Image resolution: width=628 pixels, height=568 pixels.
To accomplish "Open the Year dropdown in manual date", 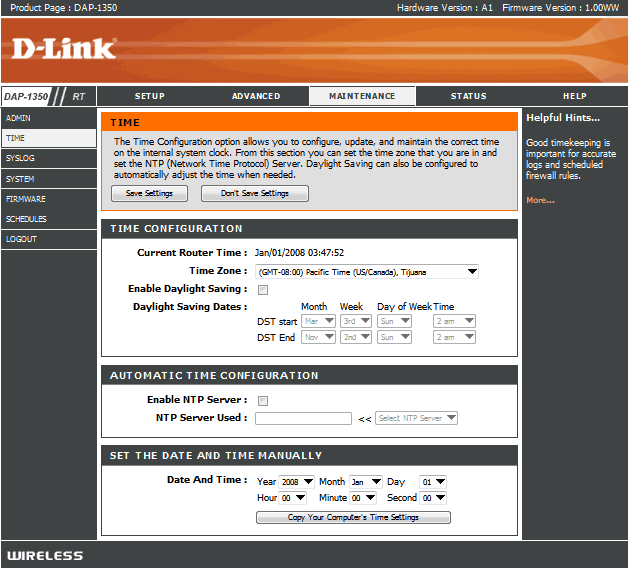I will click(297, 481).
